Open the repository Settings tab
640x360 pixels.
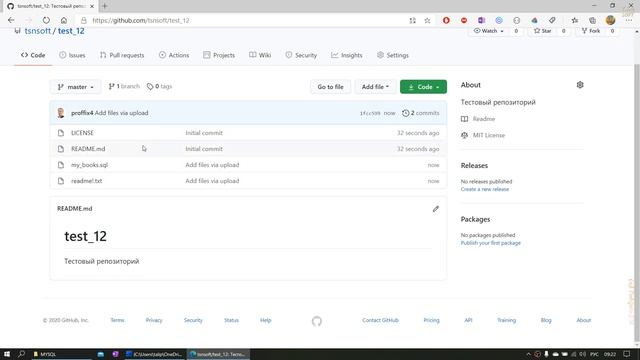393,55
